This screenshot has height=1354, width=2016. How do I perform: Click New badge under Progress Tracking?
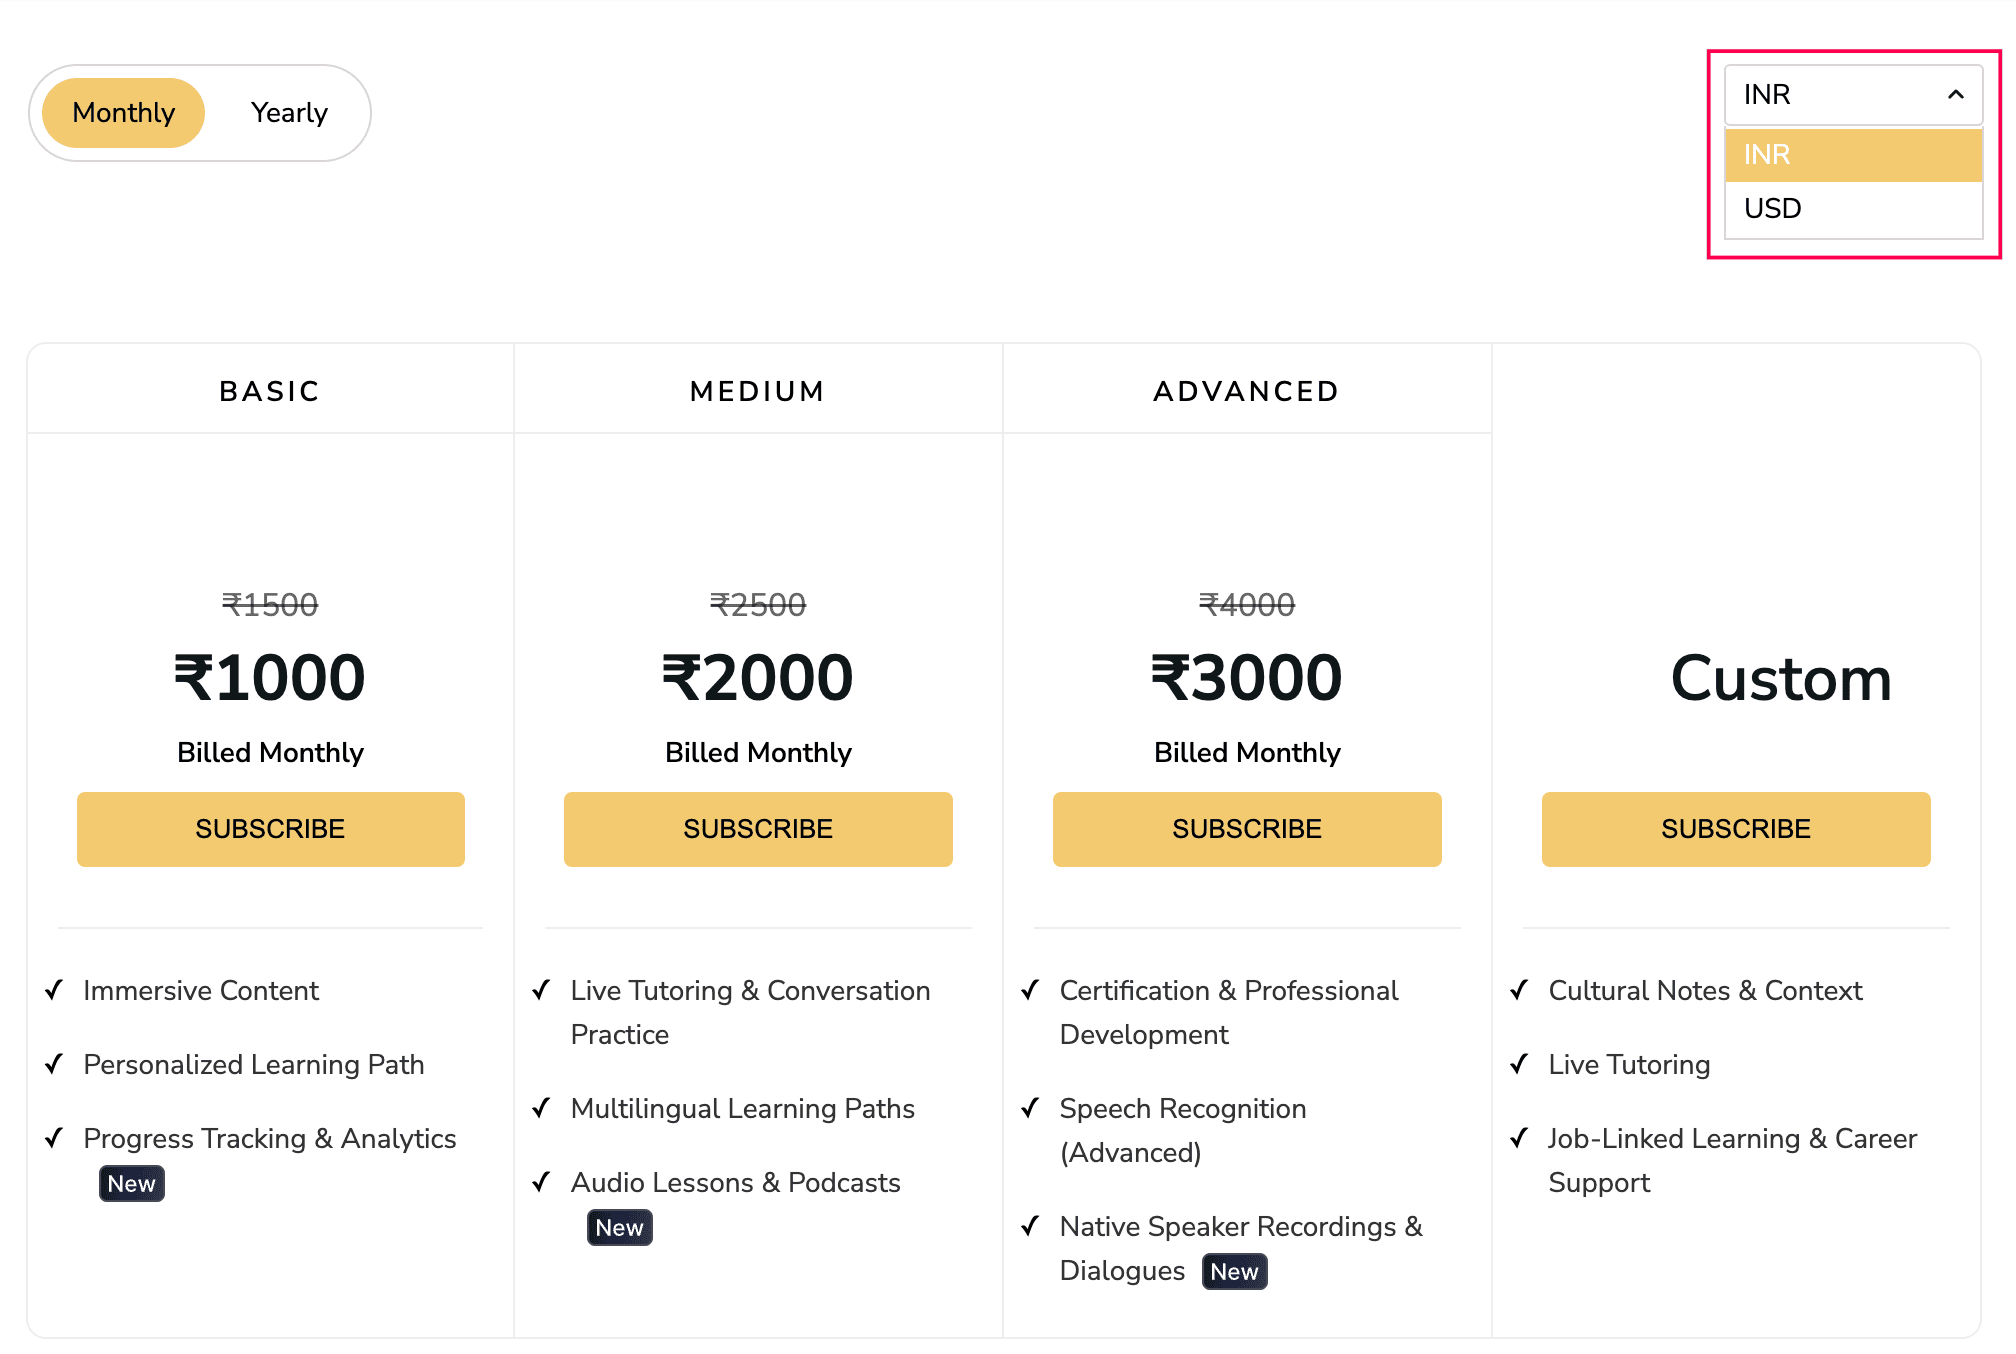(x=132, y=1184)
